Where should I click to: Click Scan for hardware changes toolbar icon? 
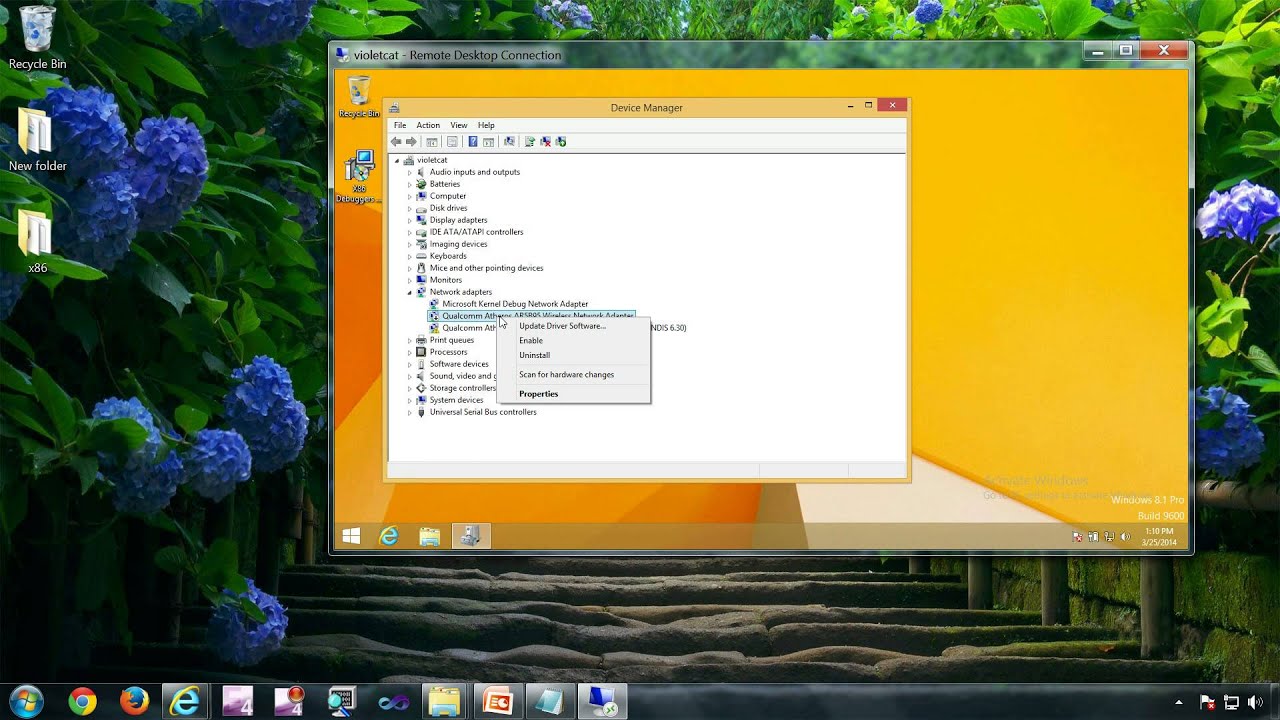(x=509, y=142)
